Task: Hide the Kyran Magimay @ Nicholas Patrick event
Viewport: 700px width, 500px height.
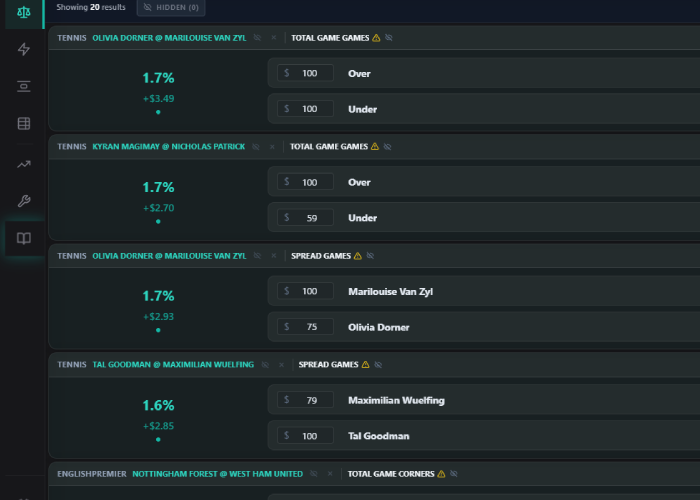Action: click(256, 146)
